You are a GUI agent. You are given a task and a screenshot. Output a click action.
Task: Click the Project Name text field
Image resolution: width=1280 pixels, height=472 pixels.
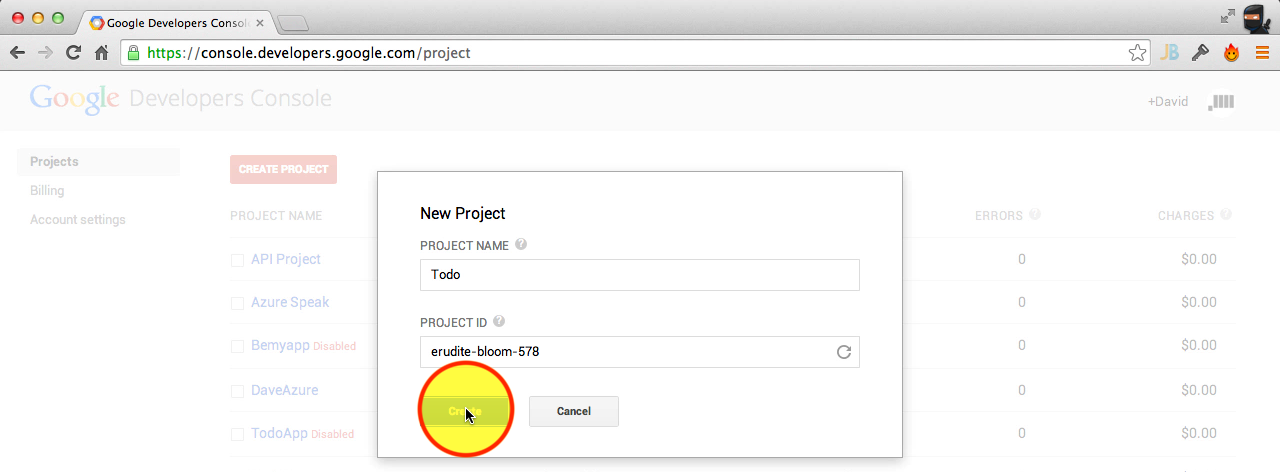click(640, 275)
